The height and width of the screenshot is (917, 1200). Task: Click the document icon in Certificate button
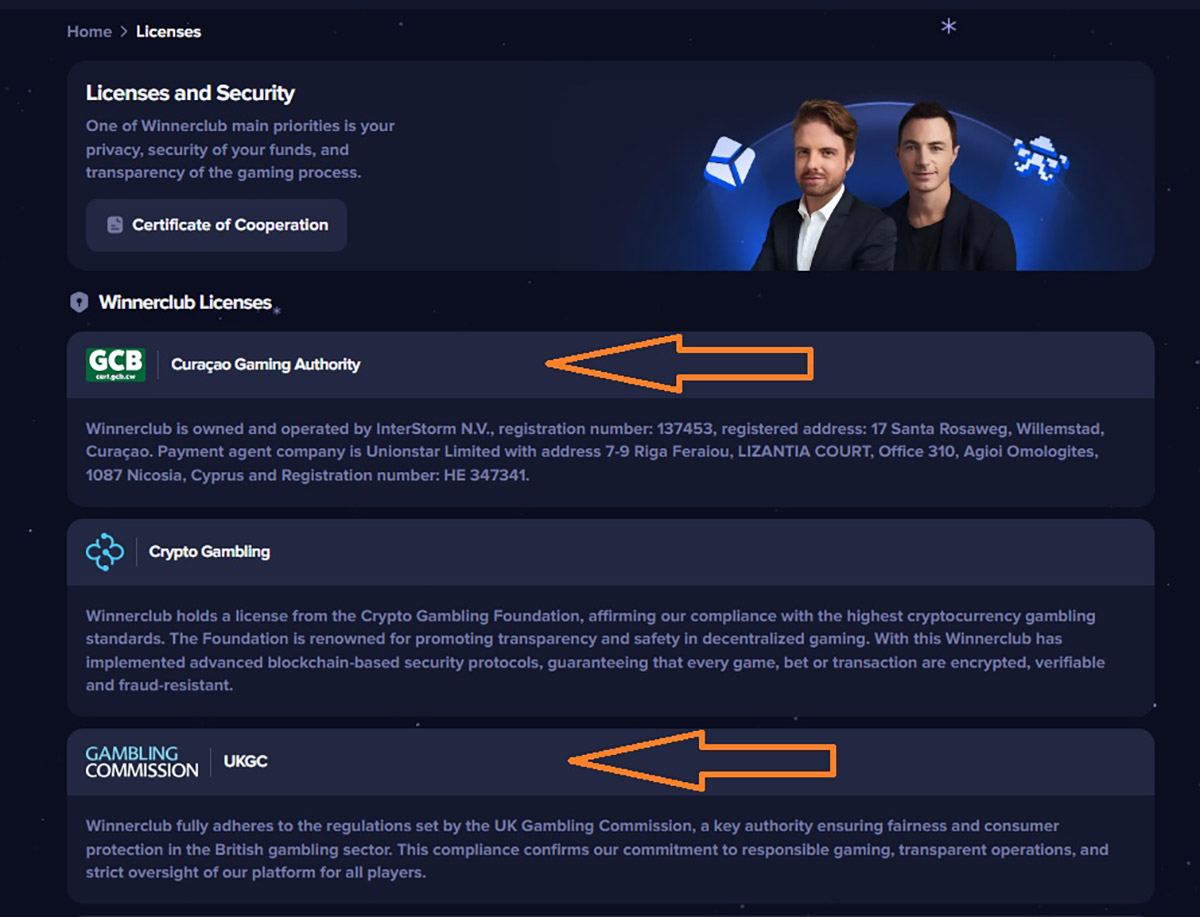tap(115, 225)
